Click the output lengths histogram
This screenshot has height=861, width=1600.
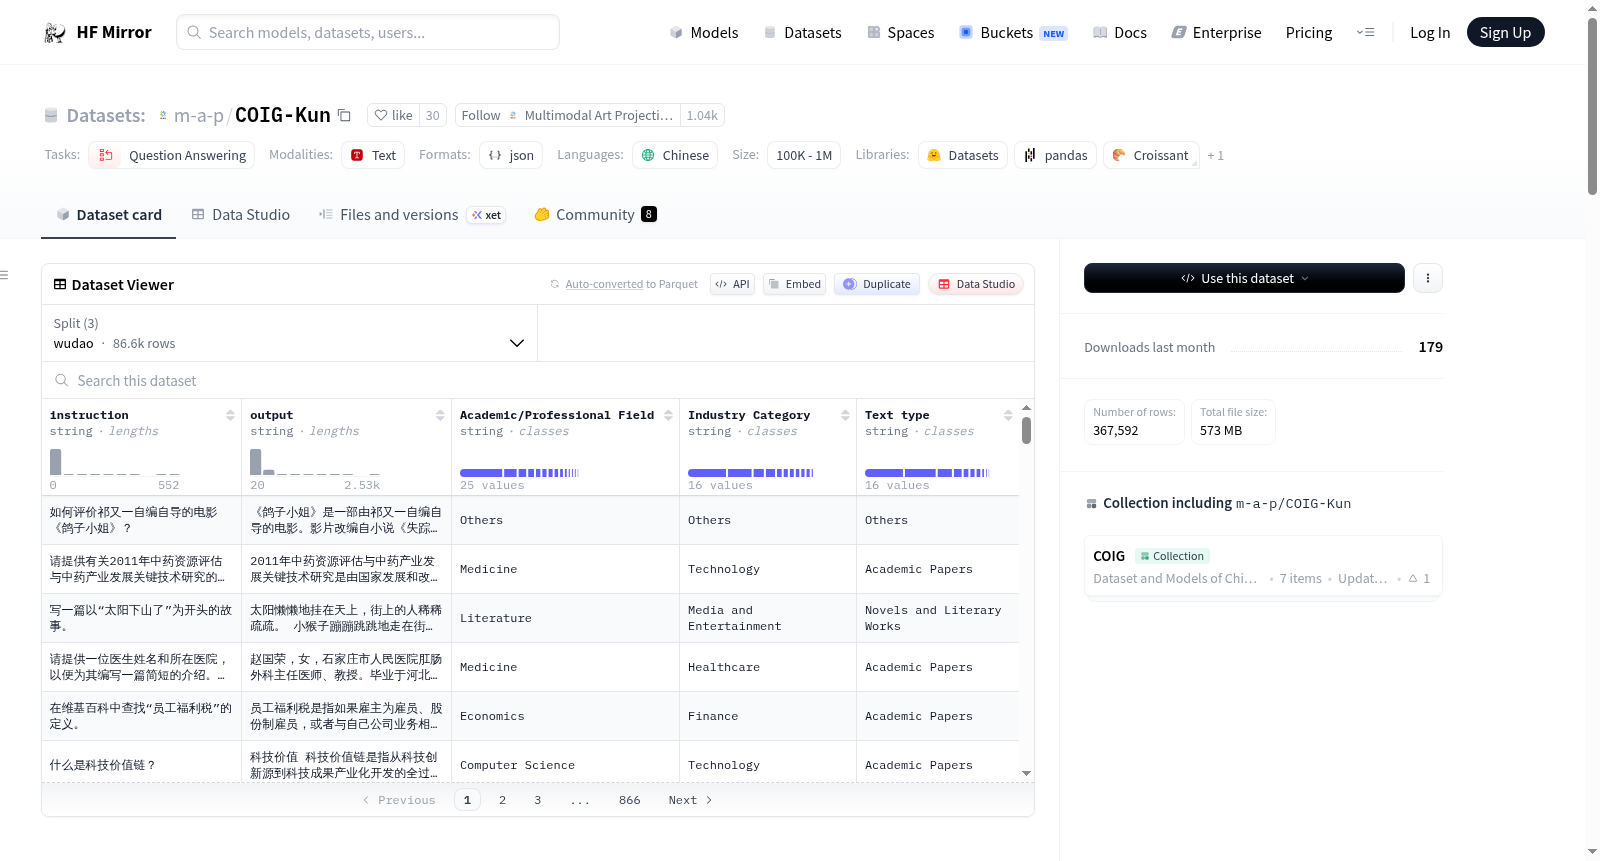(315, 462)
